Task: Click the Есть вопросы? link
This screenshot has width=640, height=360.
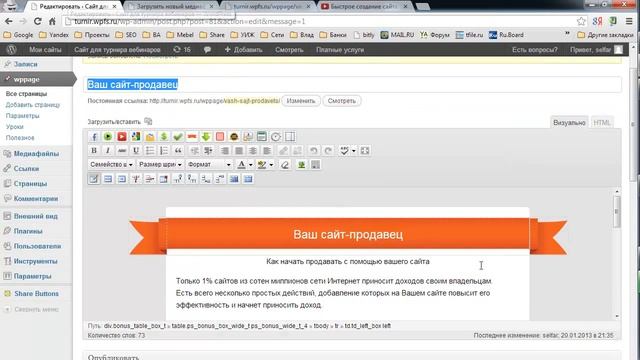Action: coord(534,49)
